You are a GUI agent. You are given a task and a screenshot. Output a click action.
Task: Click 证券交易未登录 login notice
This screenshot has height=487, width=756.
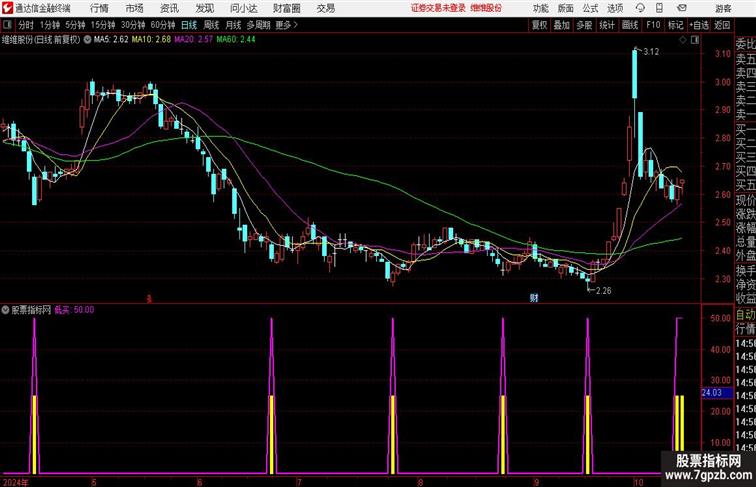point(438,8)
